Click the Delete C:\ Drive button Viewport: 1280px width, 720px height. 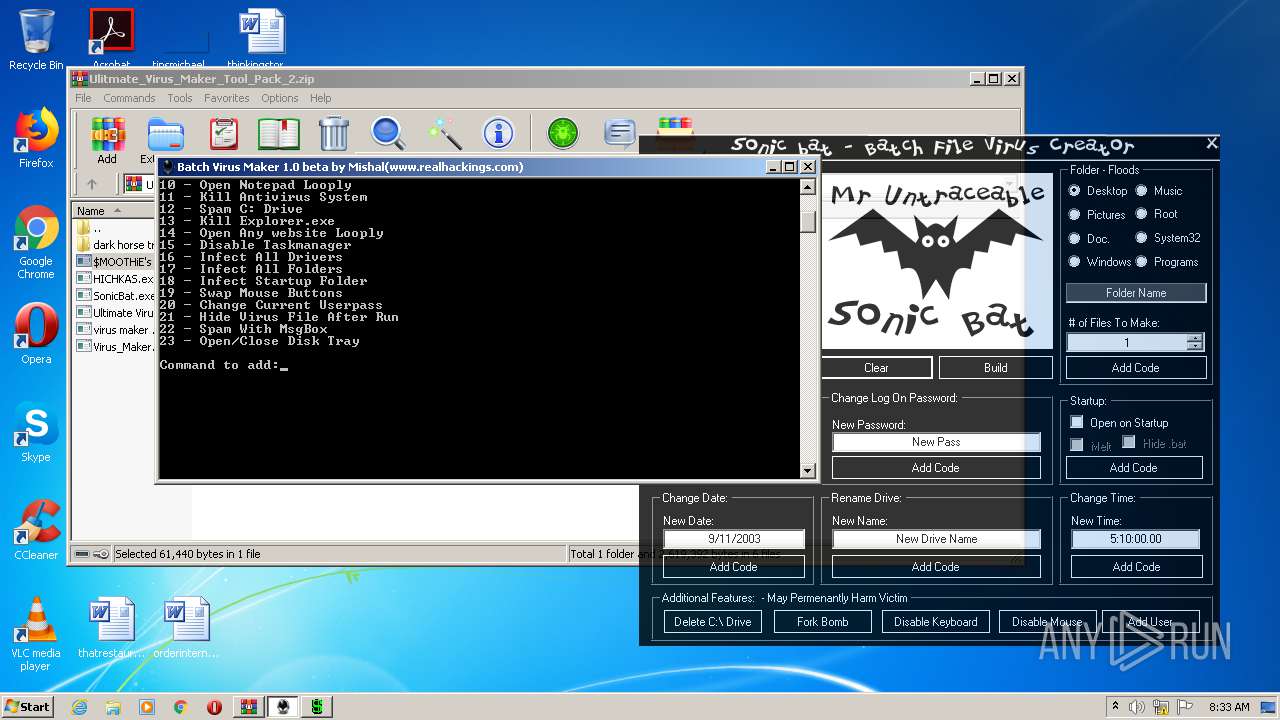pyautogui.click(x=712, y=621)
